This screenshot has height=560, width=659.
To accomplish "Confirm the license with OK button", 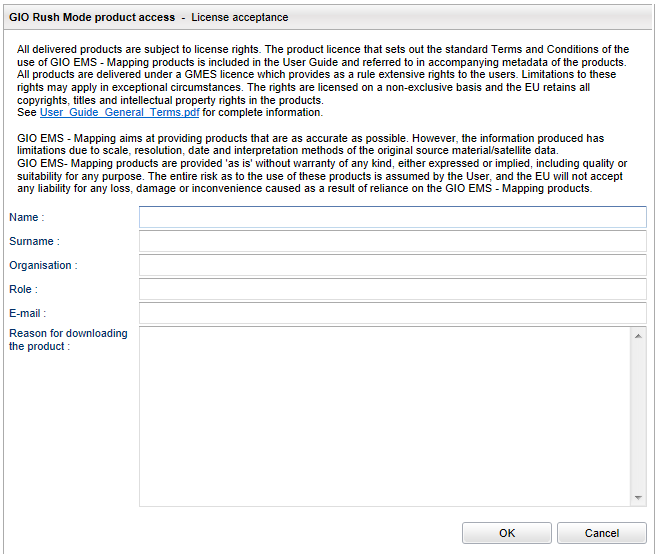I will tap(507, 533).
